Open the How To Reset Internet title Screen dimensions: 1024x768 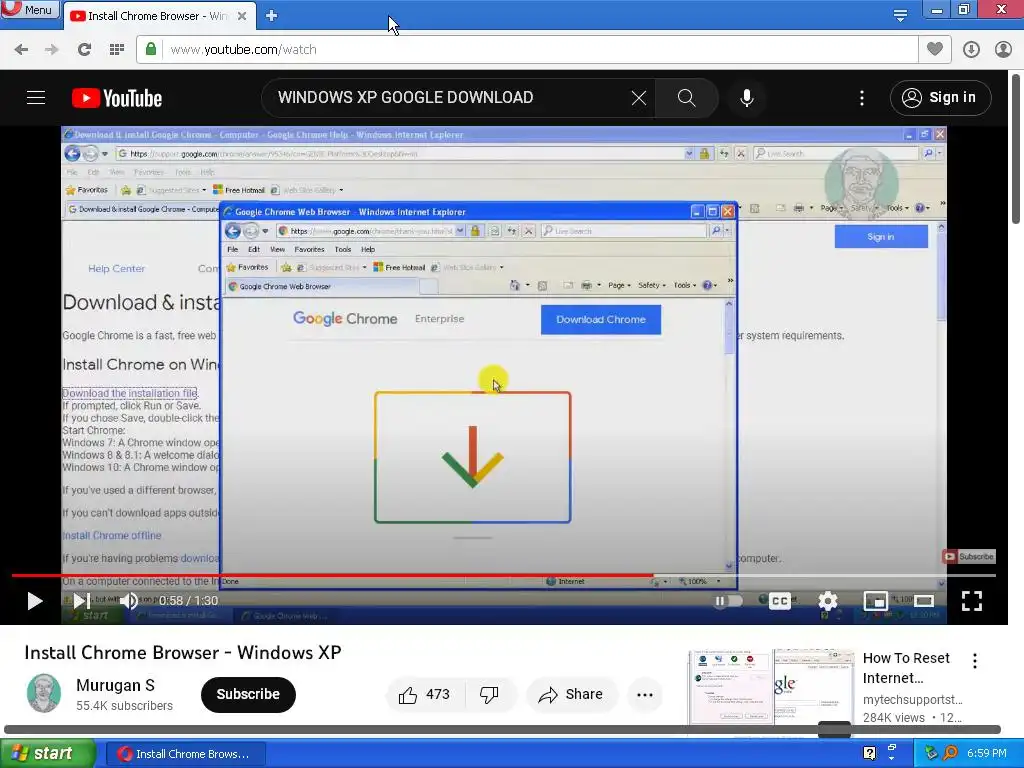(906, 668)
